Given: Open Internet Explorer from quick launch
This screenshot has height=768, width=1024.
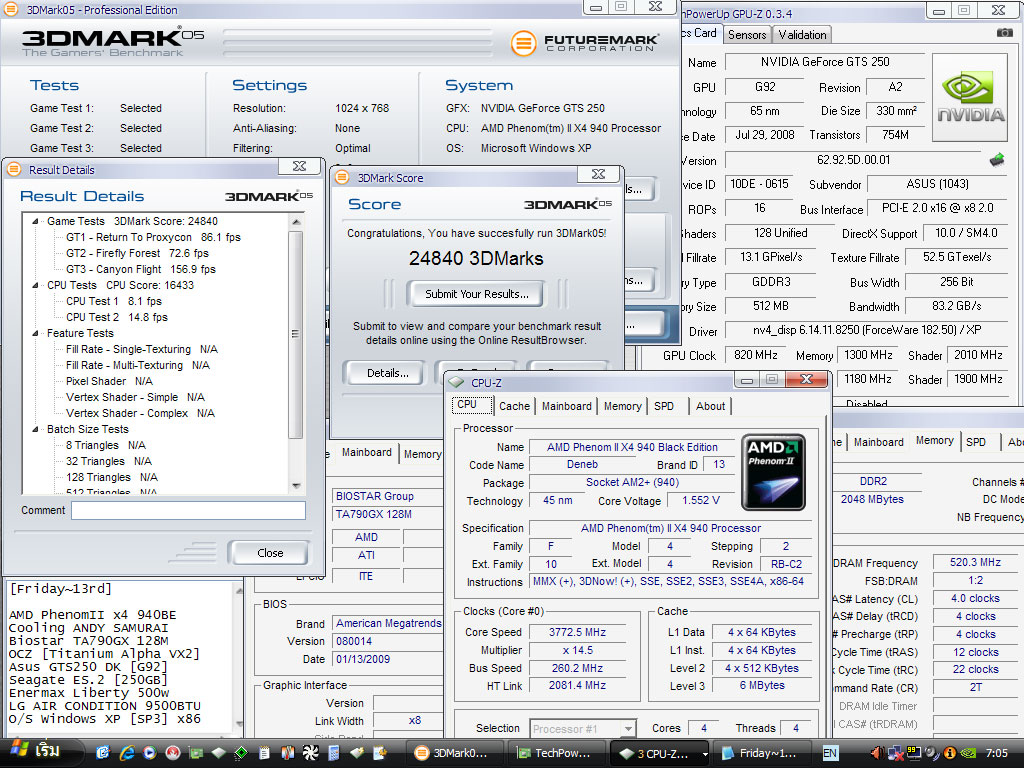Looking at the screenshot, I should click(x=126, y=753).
